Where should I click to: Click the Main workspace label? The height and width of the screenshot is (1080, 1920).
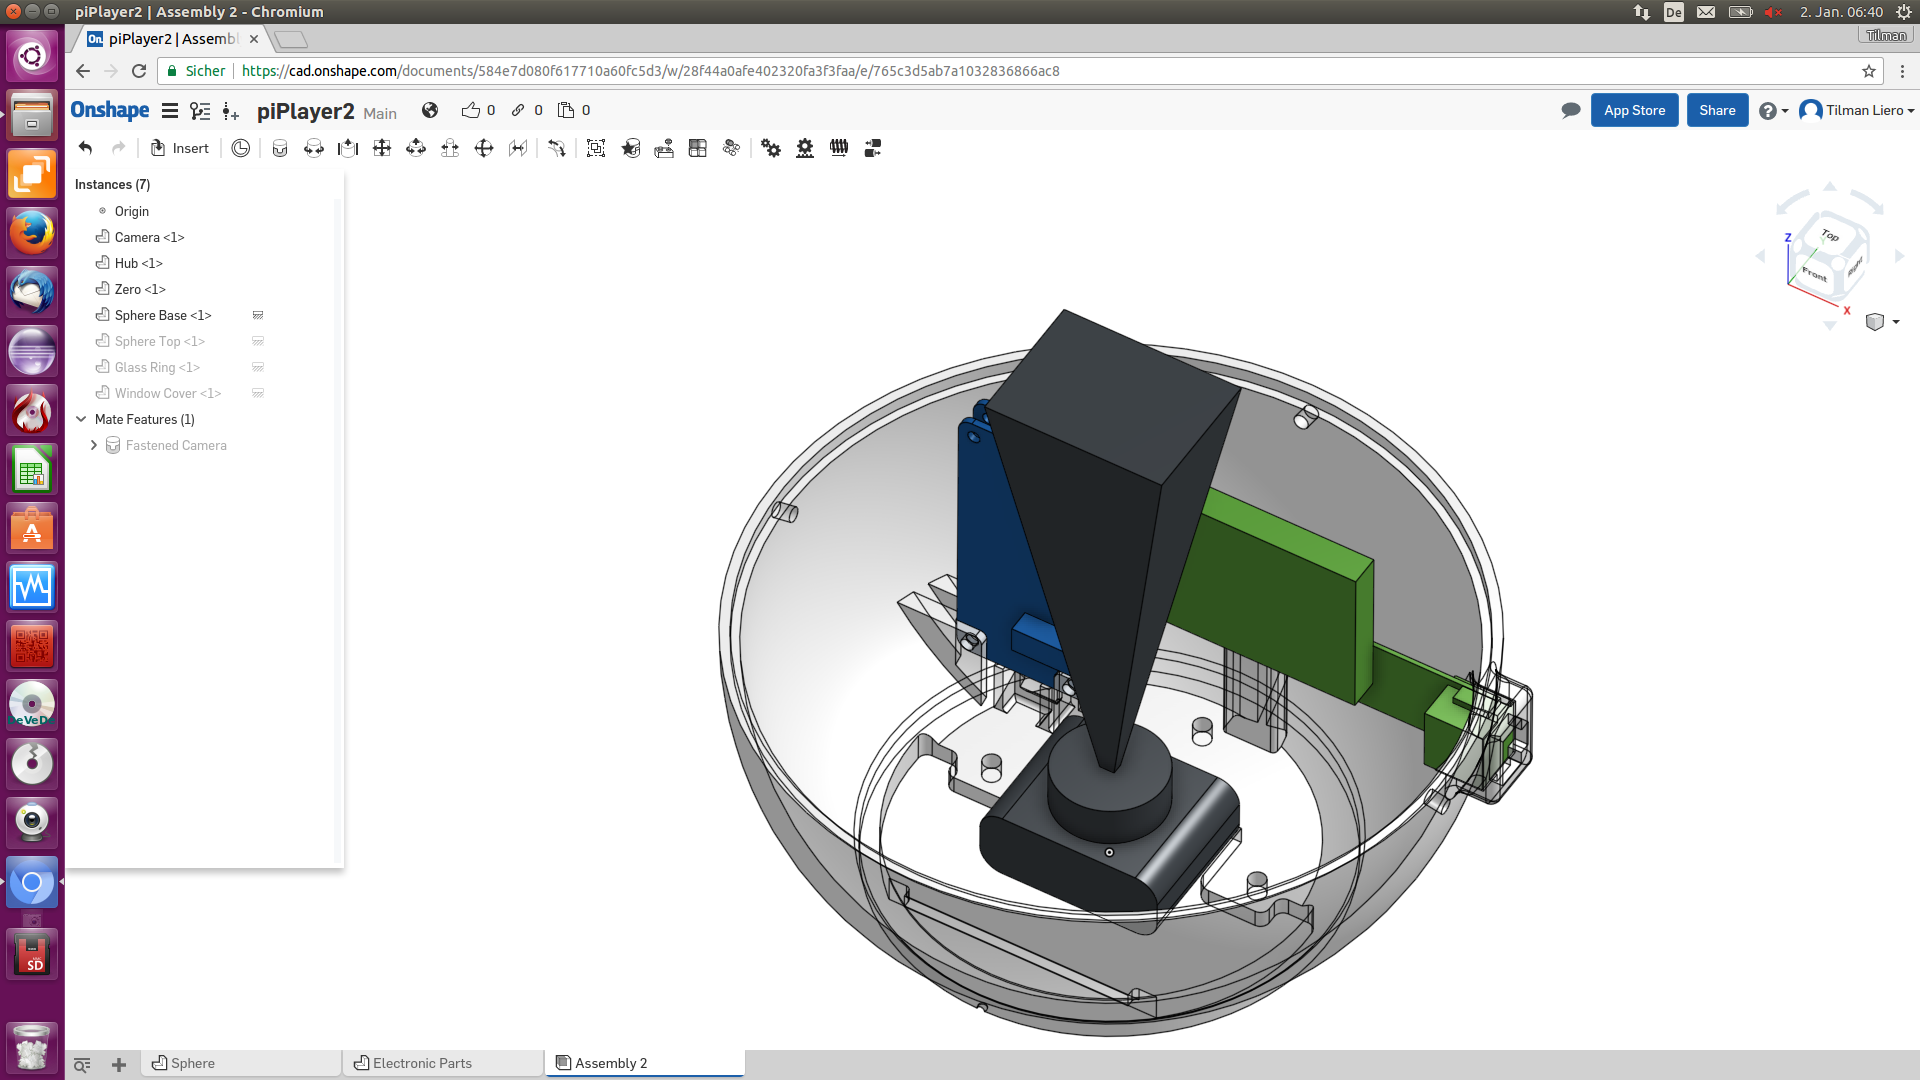point(380,113)
